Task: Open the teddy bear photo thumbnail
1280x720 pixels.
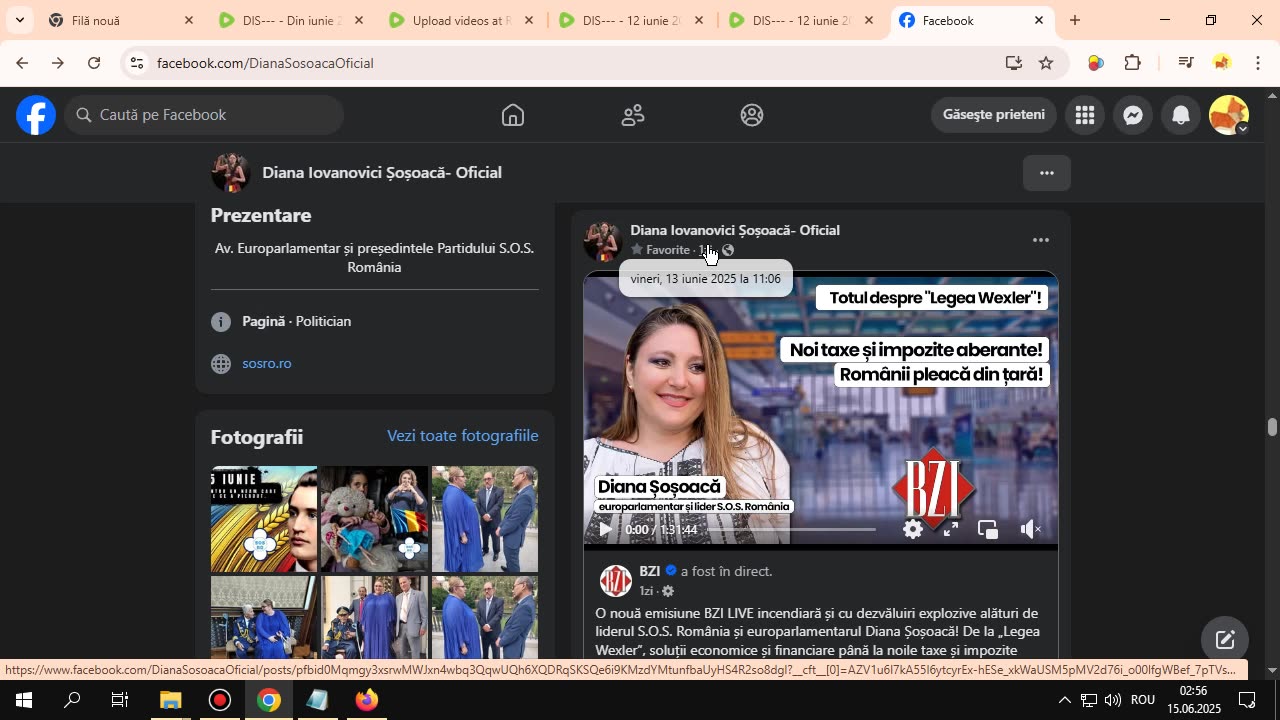Action: [x=374, y=519]
